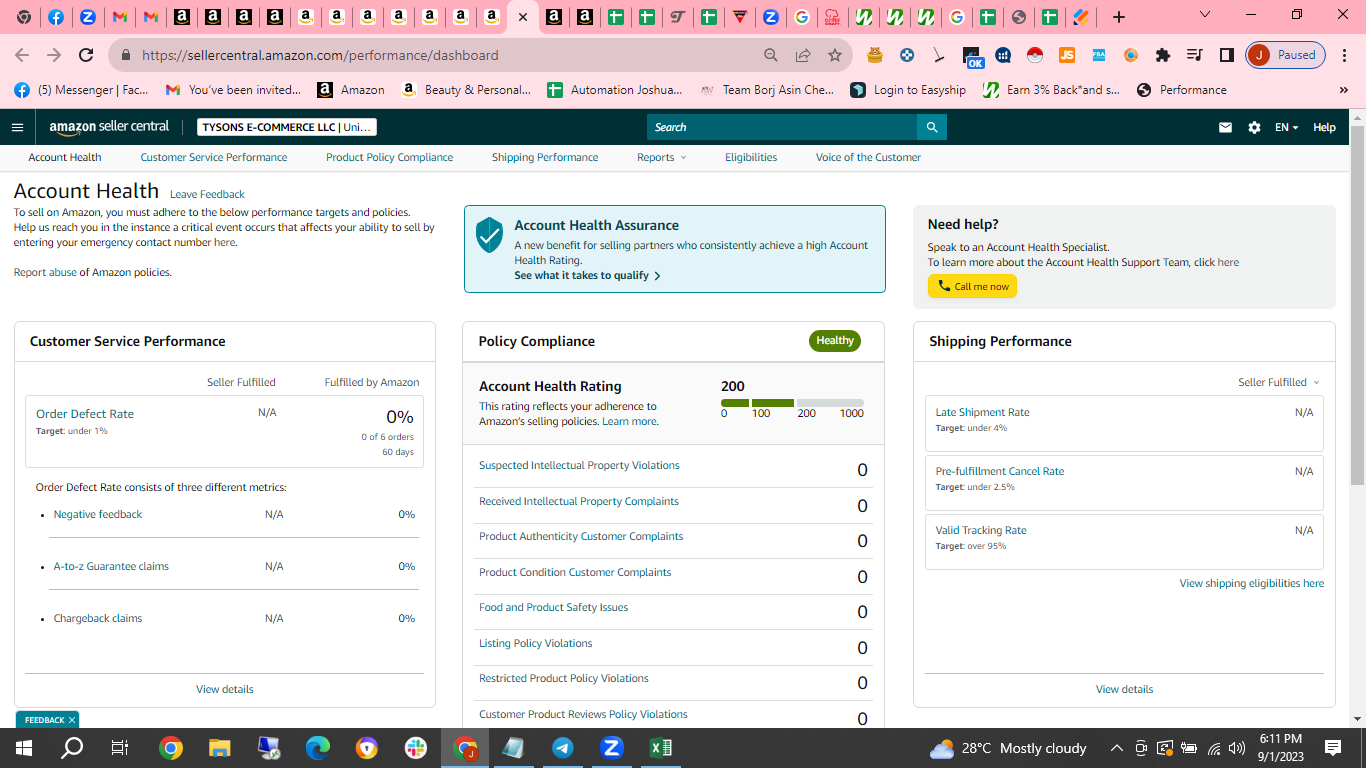Switch to Customer Service Performance tab
This screenshot has height=768, width=1366.
click(x=214, y=157)
